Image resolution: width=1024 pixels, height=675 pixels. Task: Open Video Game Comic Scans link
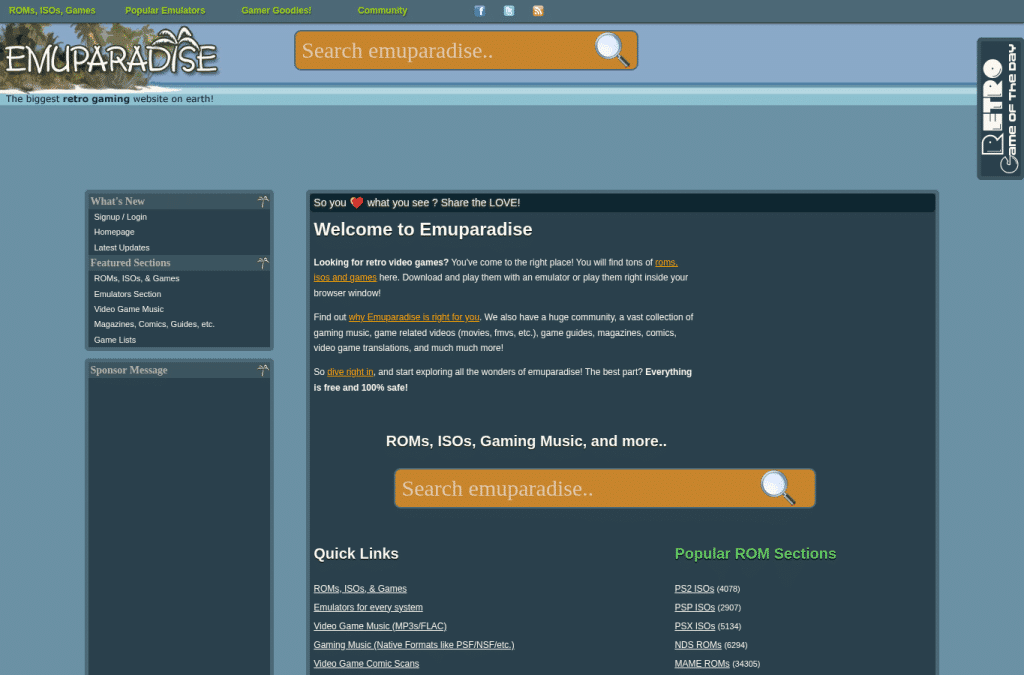(x=366, y=663)
